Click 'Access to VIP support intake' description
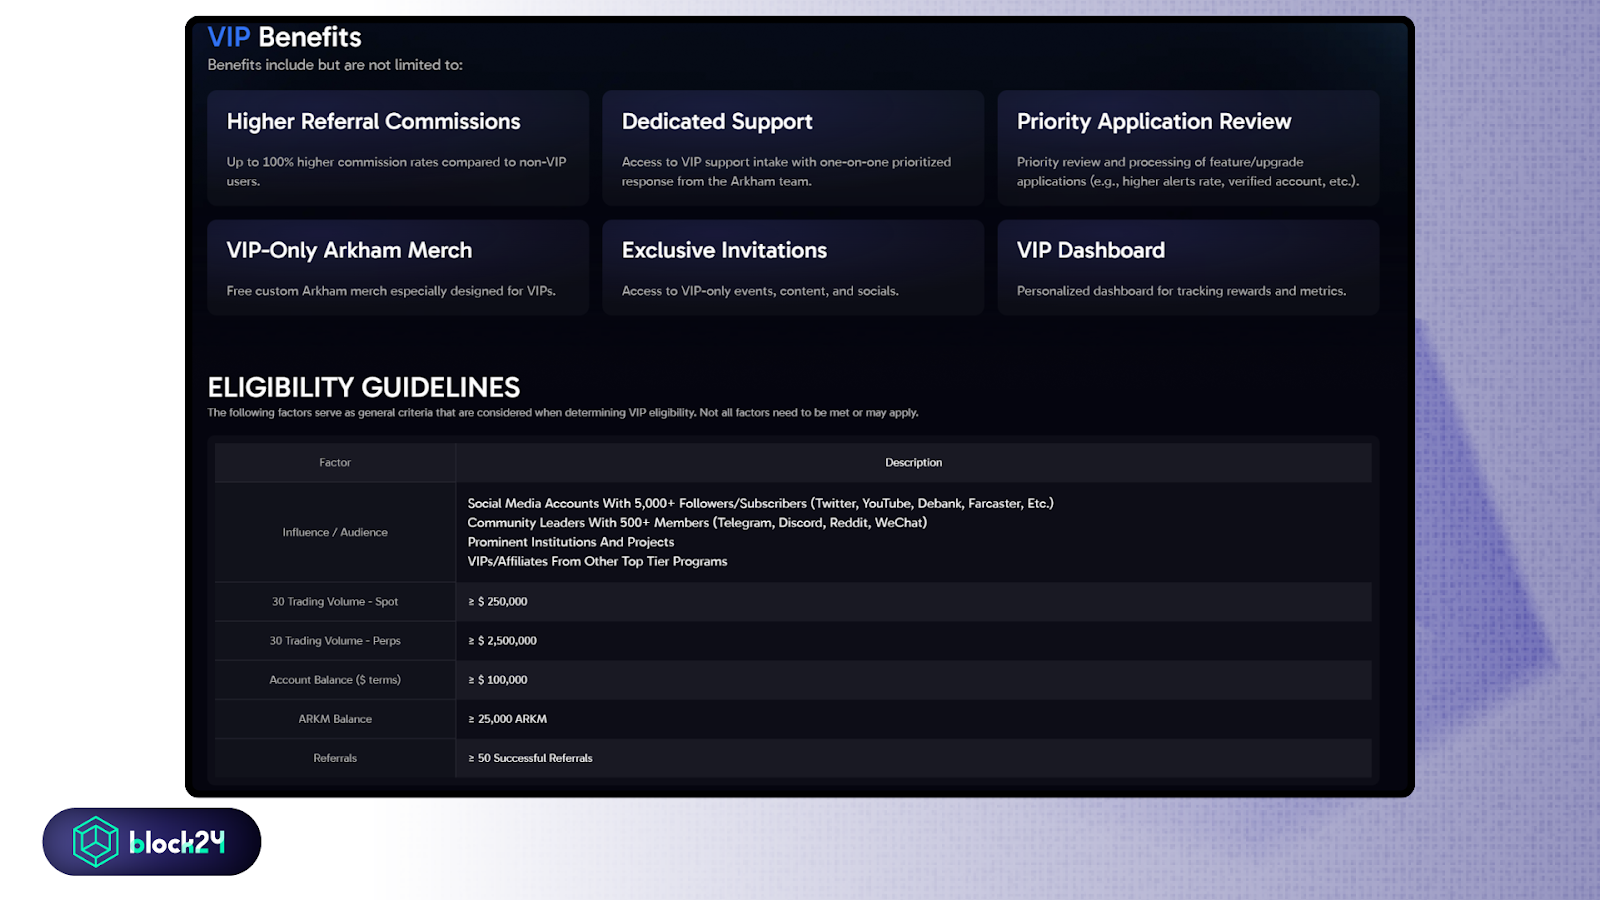 (x=786, y=171)
